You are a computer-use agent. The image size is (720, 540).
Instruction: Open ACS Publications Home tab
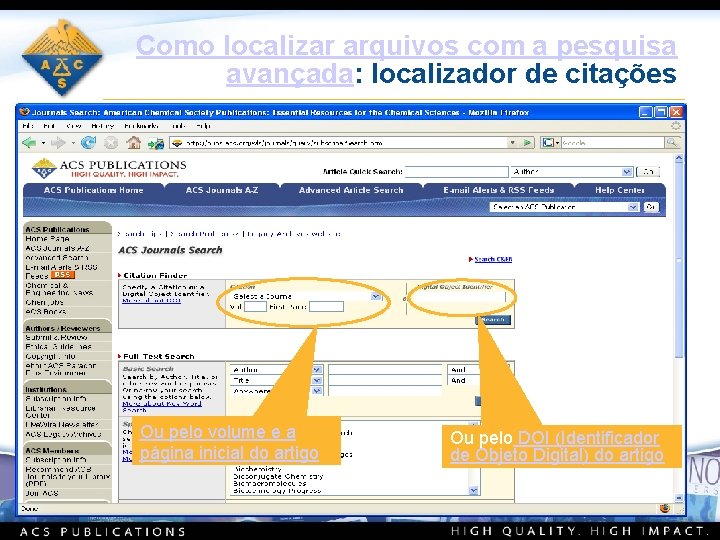pyautogui.click(x=94, y=190)
